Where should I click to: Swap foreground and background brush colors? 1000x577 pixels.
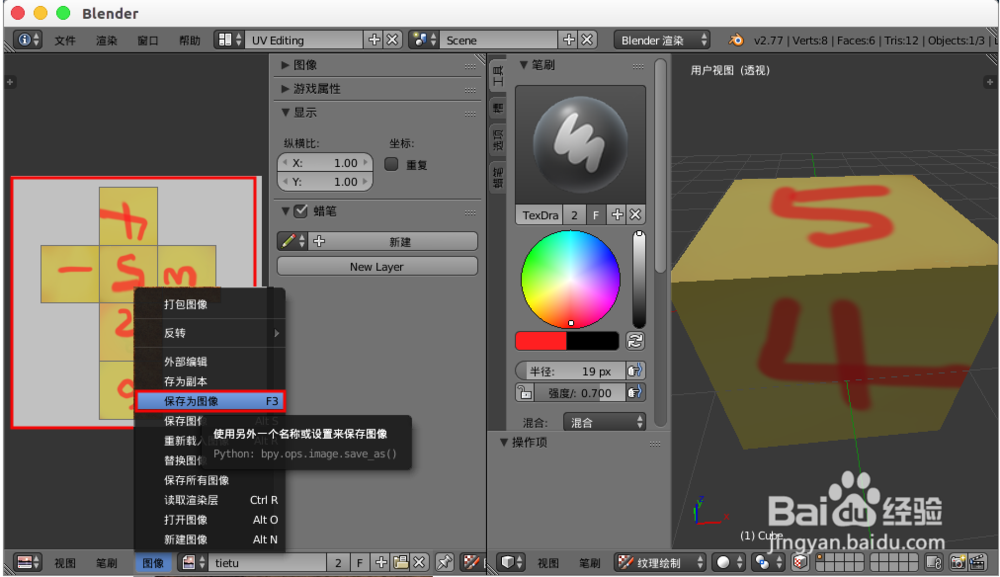pos(635,341)
